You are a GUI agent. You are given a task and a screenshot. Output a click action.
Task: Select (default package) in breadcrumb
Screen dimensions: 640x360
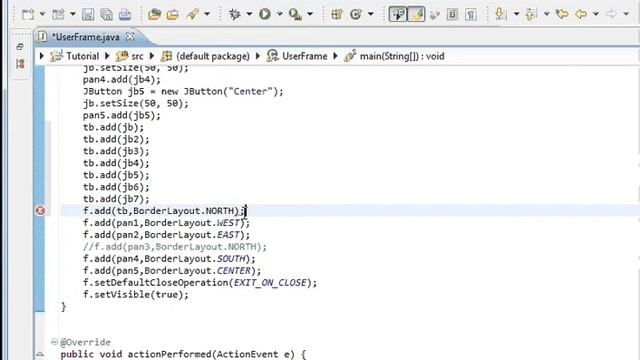(x=213, y=56)
